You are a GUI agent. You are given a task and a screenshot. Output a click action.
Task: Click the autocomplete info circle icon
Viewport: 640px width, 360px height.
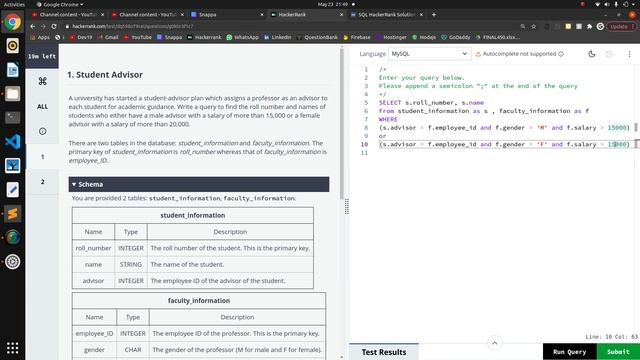point(561,54)
